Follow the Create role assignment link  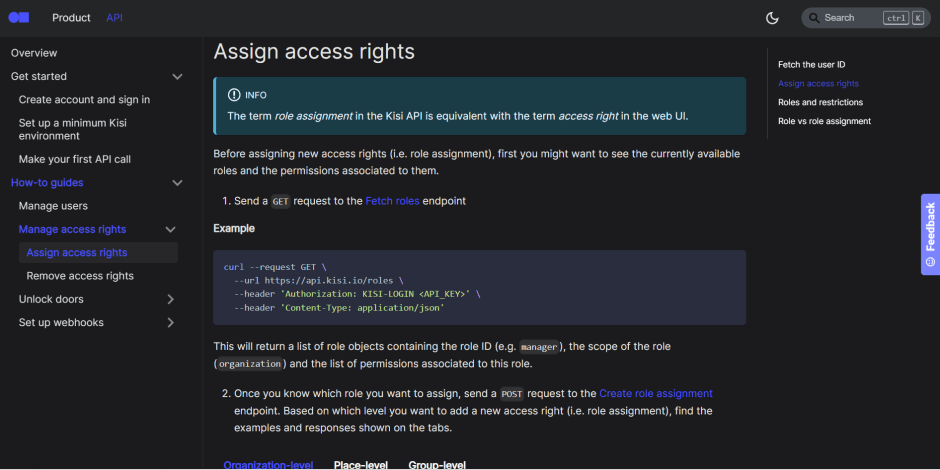pyautogui.click(x=656, y=393)
